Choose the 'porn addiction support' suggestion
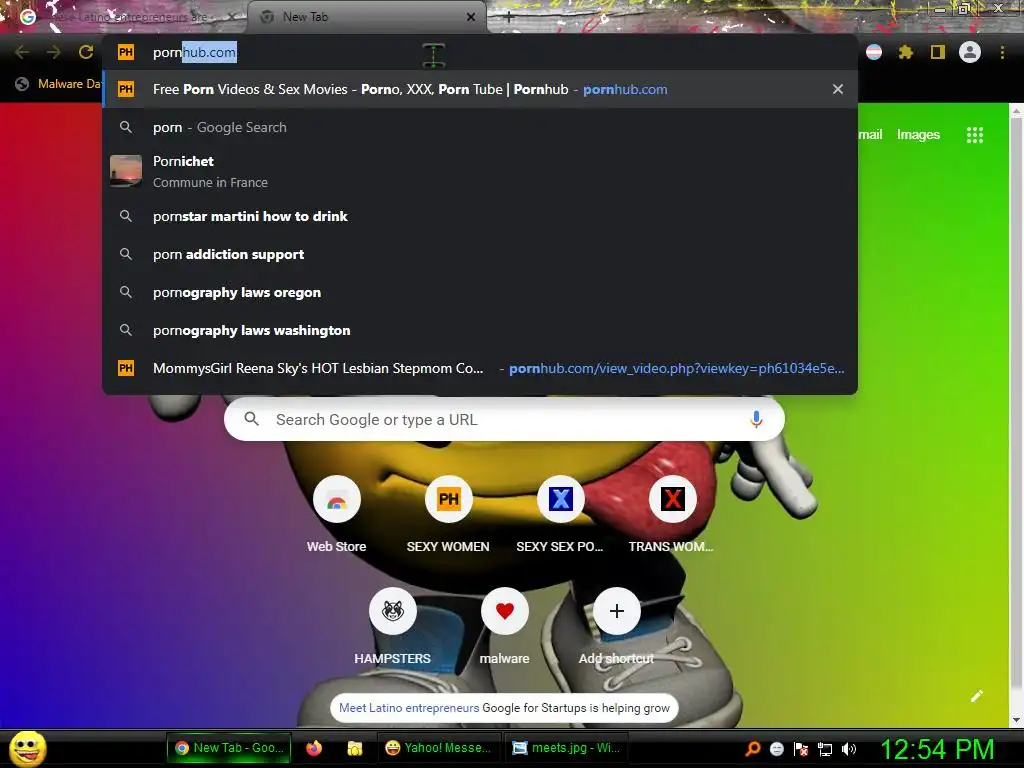The width and height of the screenshot is (1024, 768). pyautogui.click(x=480, y=254)
